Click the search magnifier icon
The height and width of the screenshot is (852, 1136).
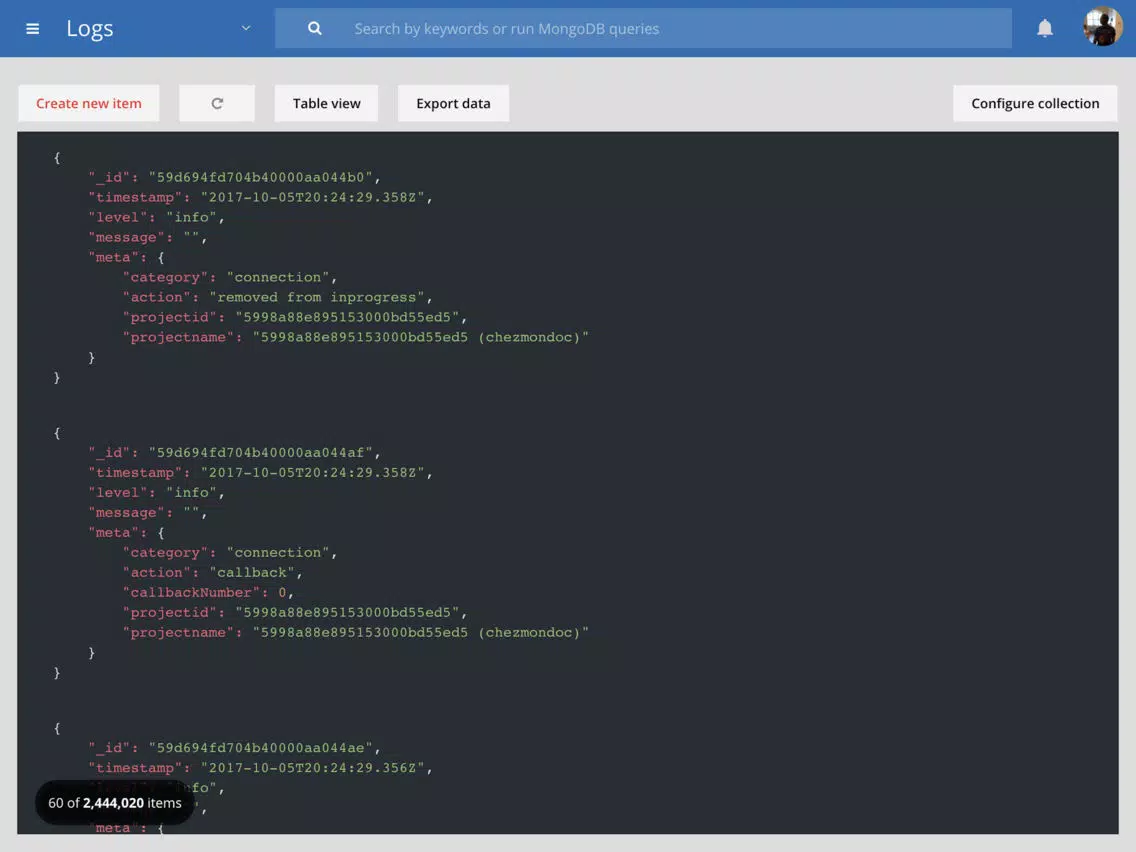click(314, 28)
